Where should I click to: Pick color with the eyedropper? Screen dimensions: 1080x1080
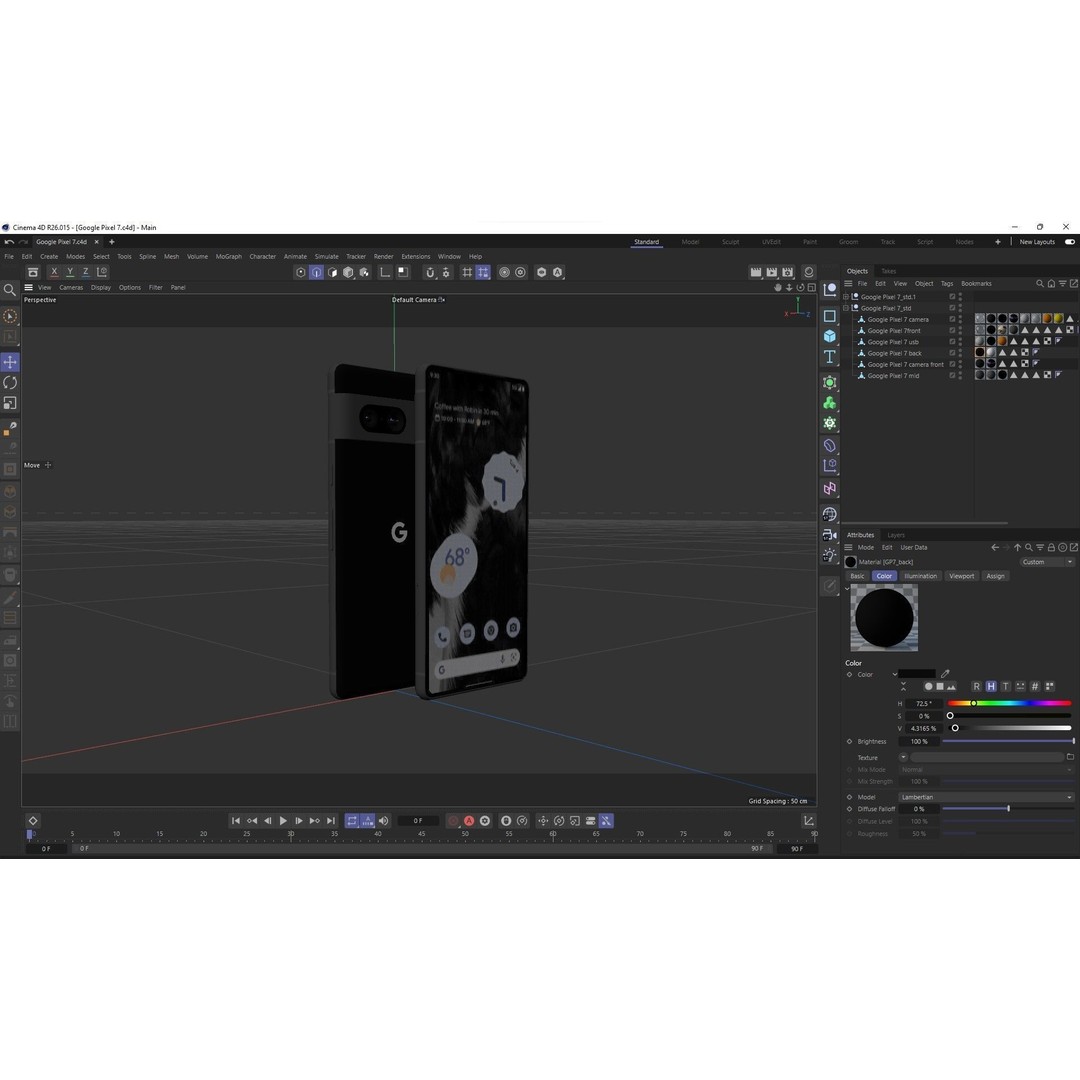click(x=945, y=674)
